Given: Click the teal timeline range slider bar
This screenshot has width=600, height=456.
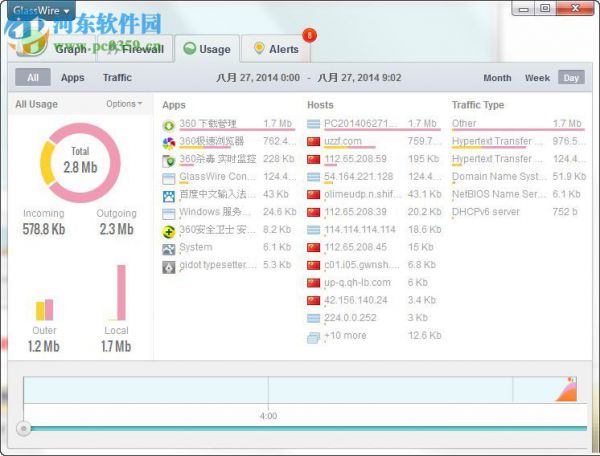Looking at the screenshot, I should click(308, 428).
